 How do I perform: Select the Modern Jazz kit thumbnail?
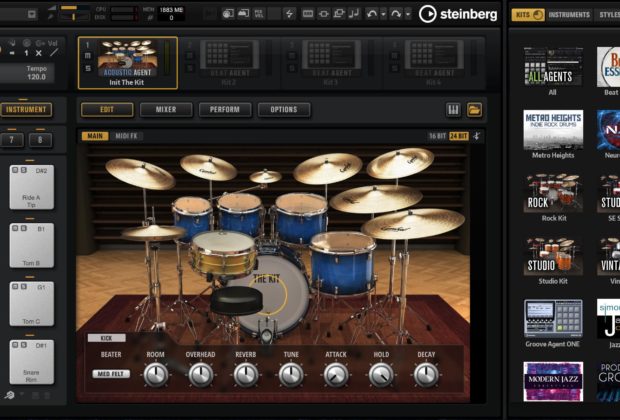pyautogui.click(x=553, y=382)
